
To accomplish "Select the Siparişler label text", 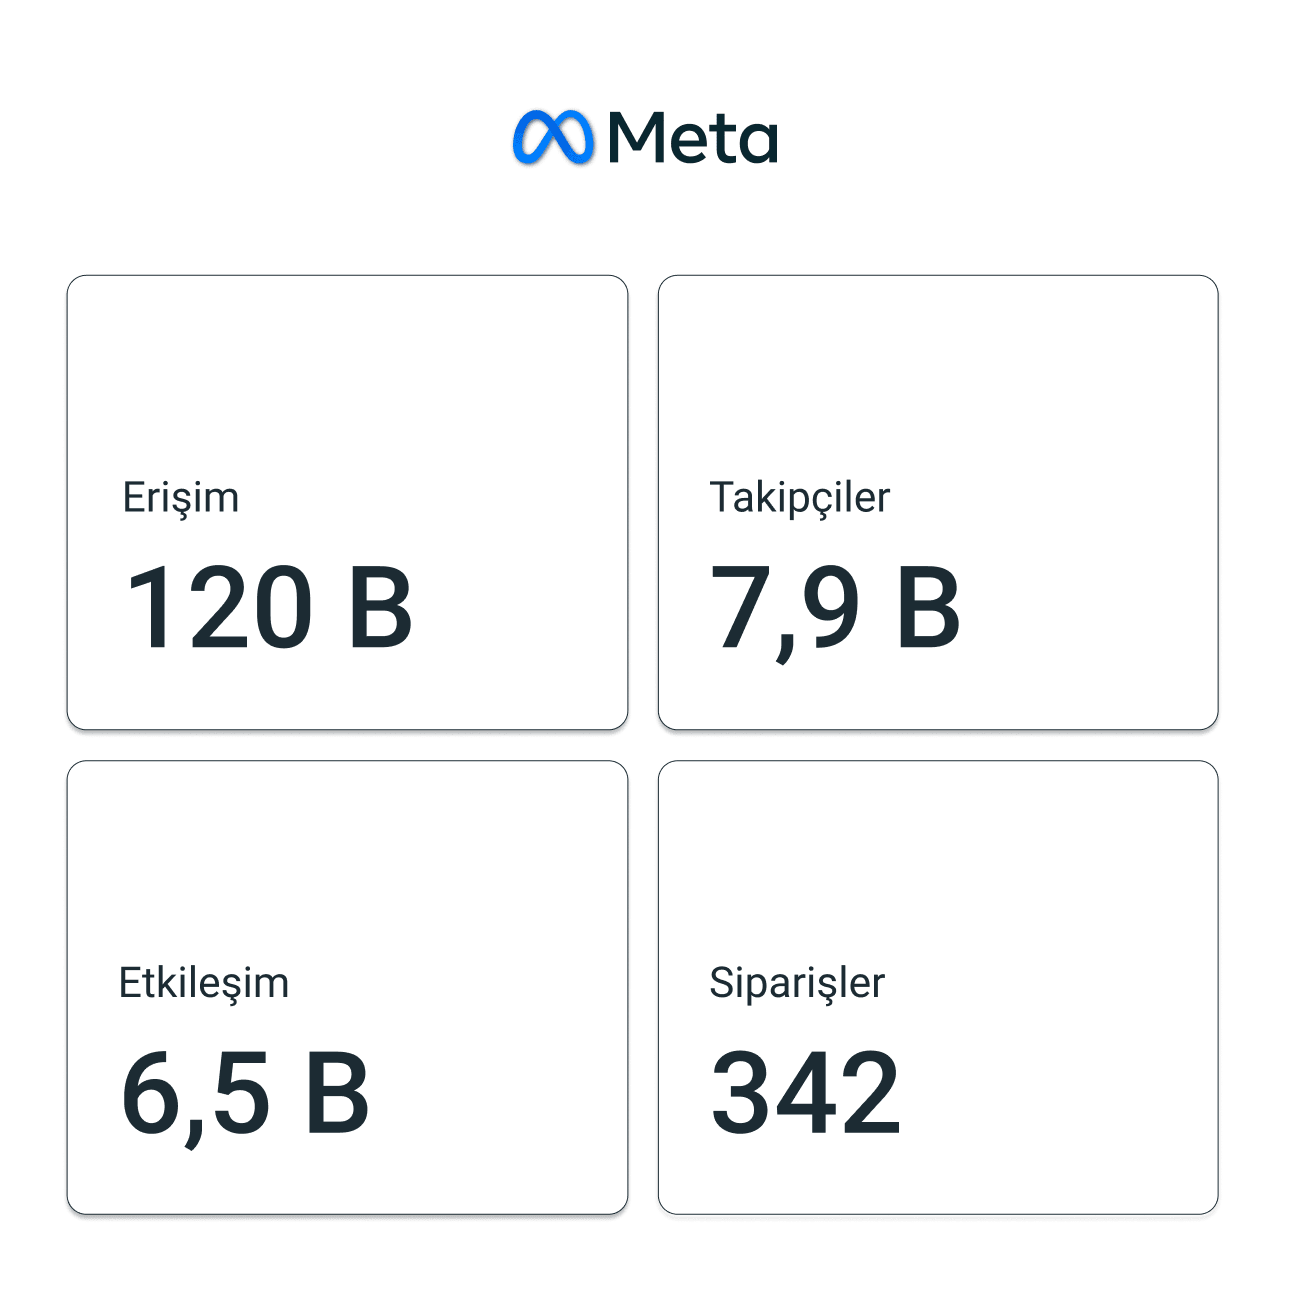I will tap(797, 983).
